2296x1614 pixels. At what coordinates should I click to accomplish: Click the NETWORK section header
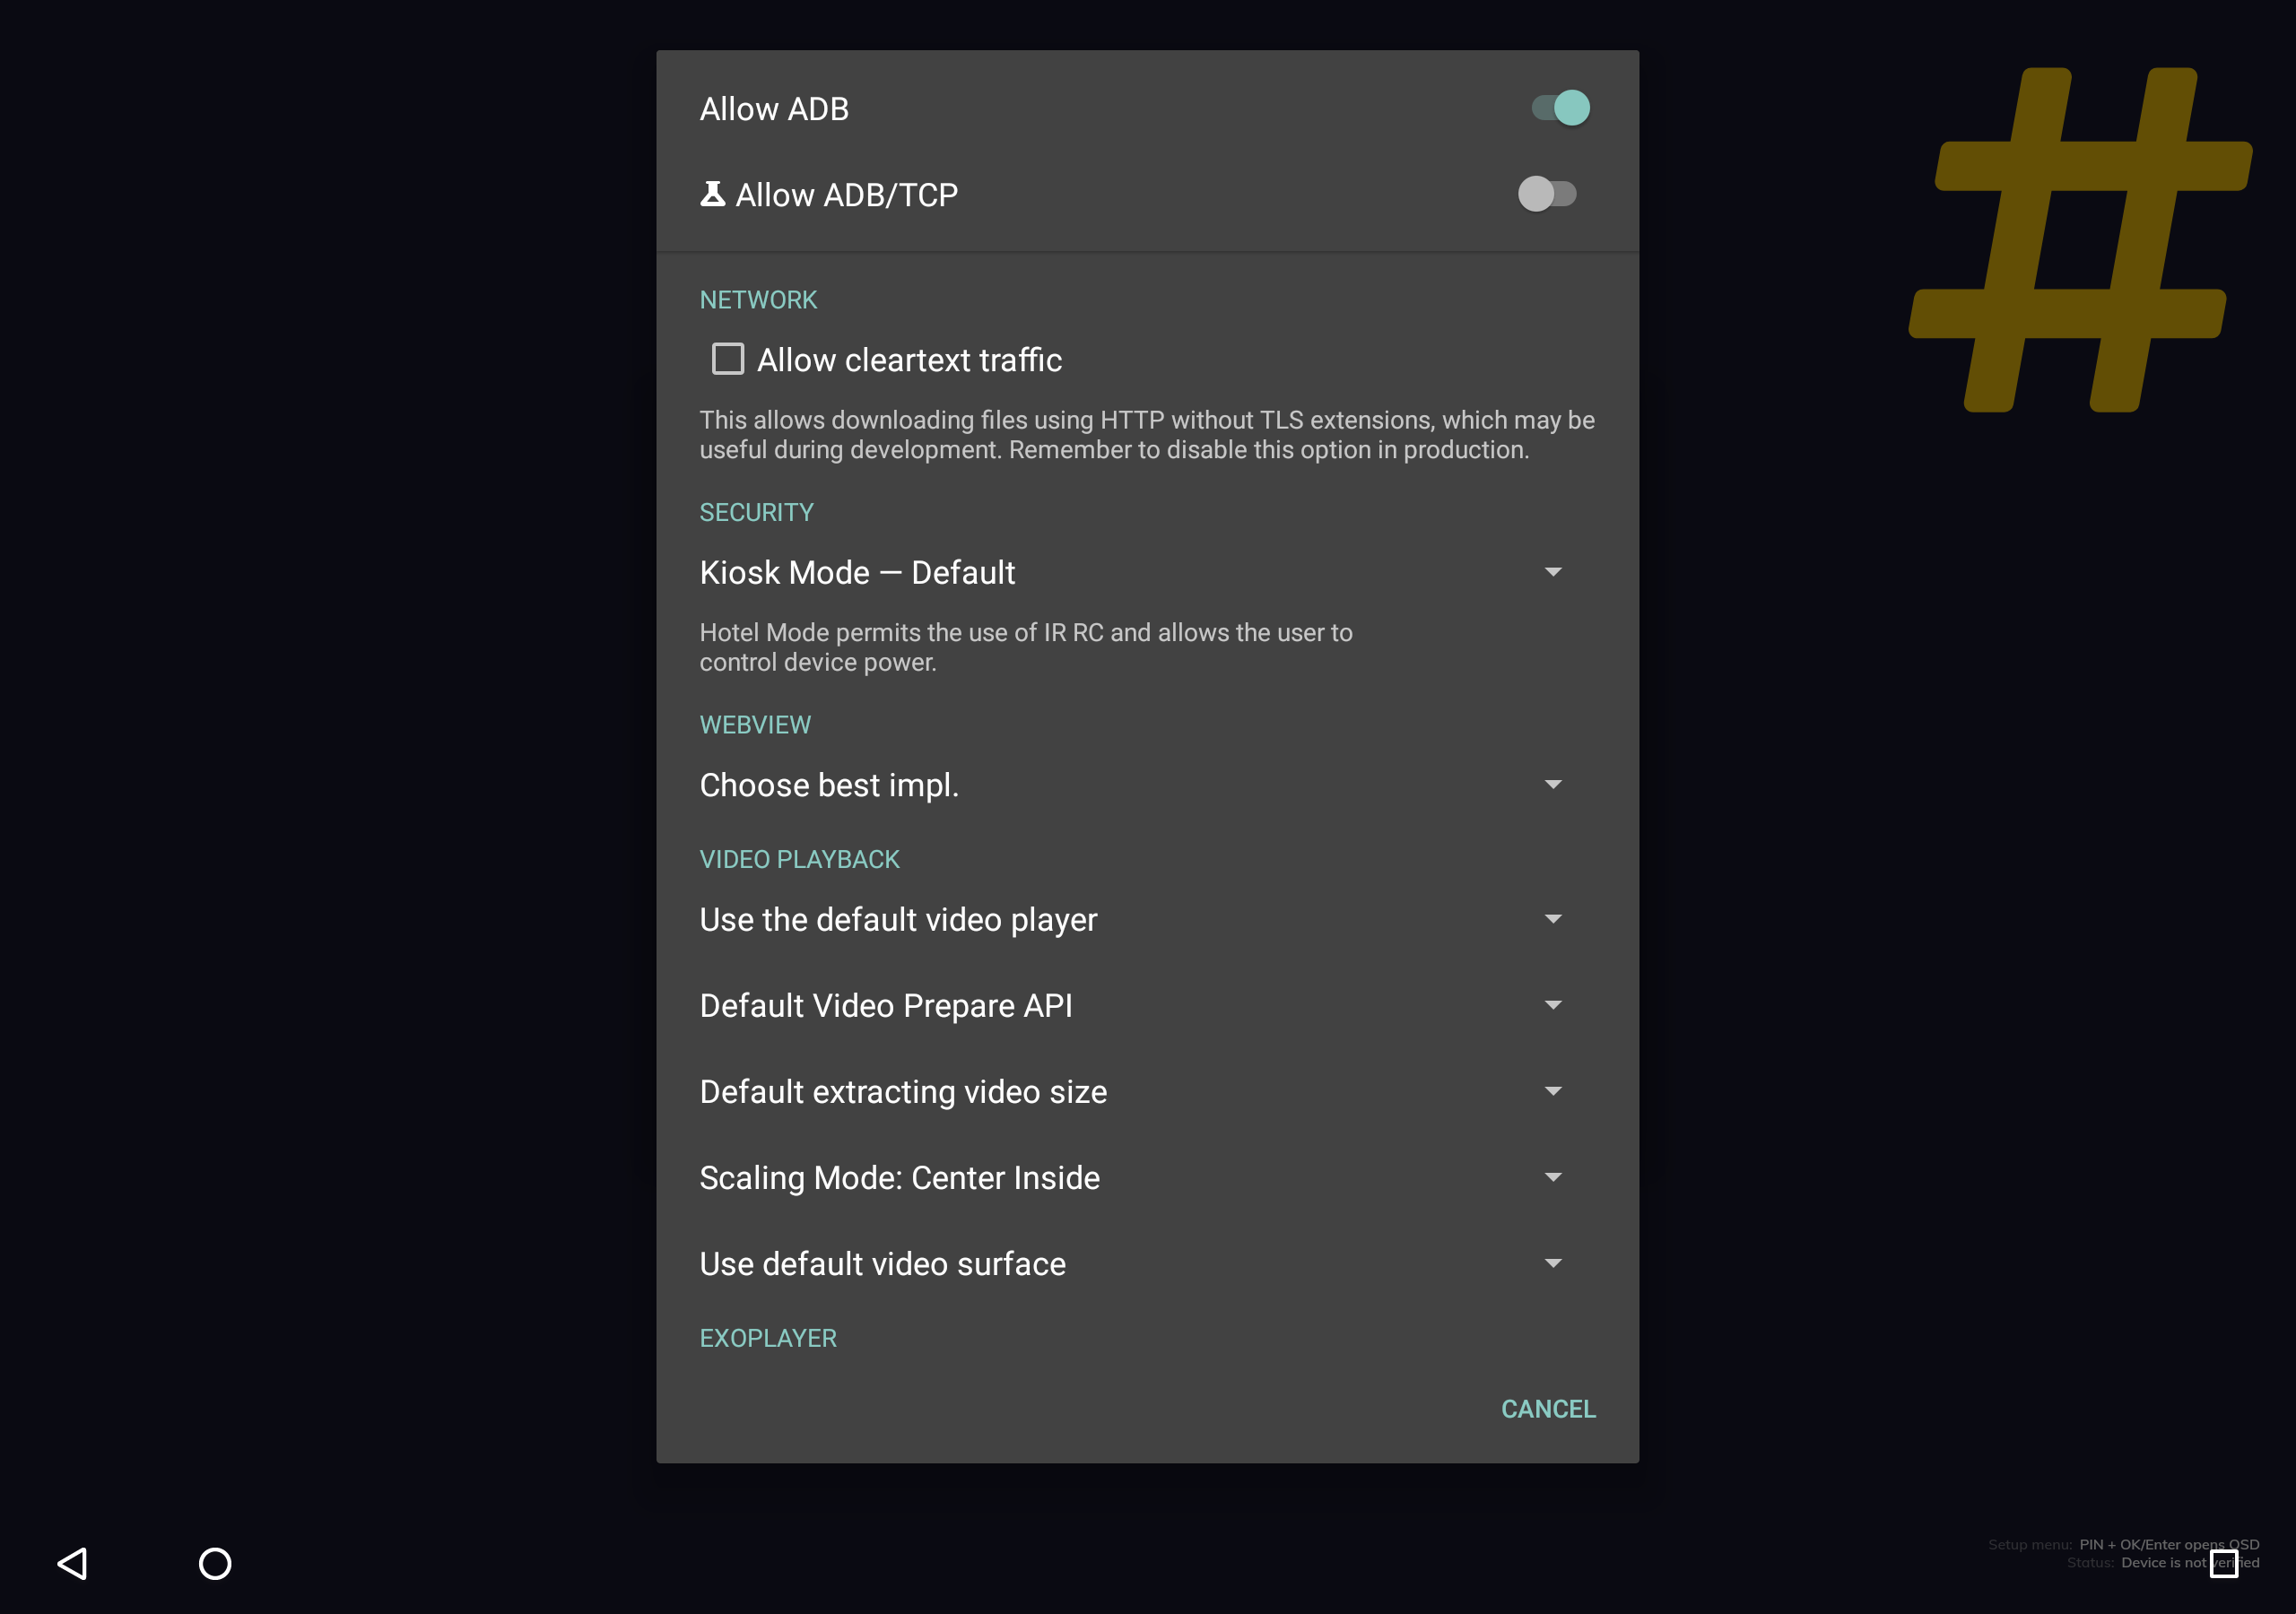click(758, 300)
